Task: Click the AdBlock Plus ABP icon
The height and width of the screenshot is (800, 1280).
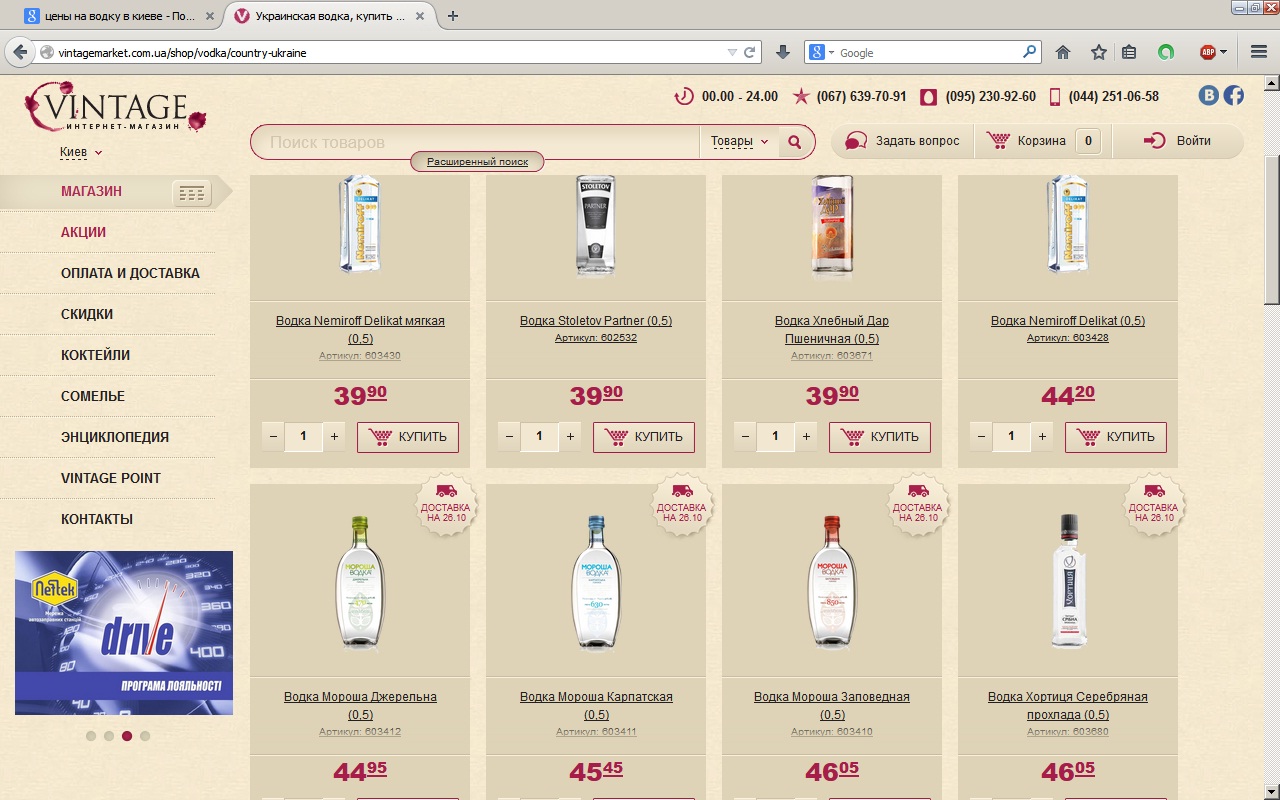Action: point(1208,52)
